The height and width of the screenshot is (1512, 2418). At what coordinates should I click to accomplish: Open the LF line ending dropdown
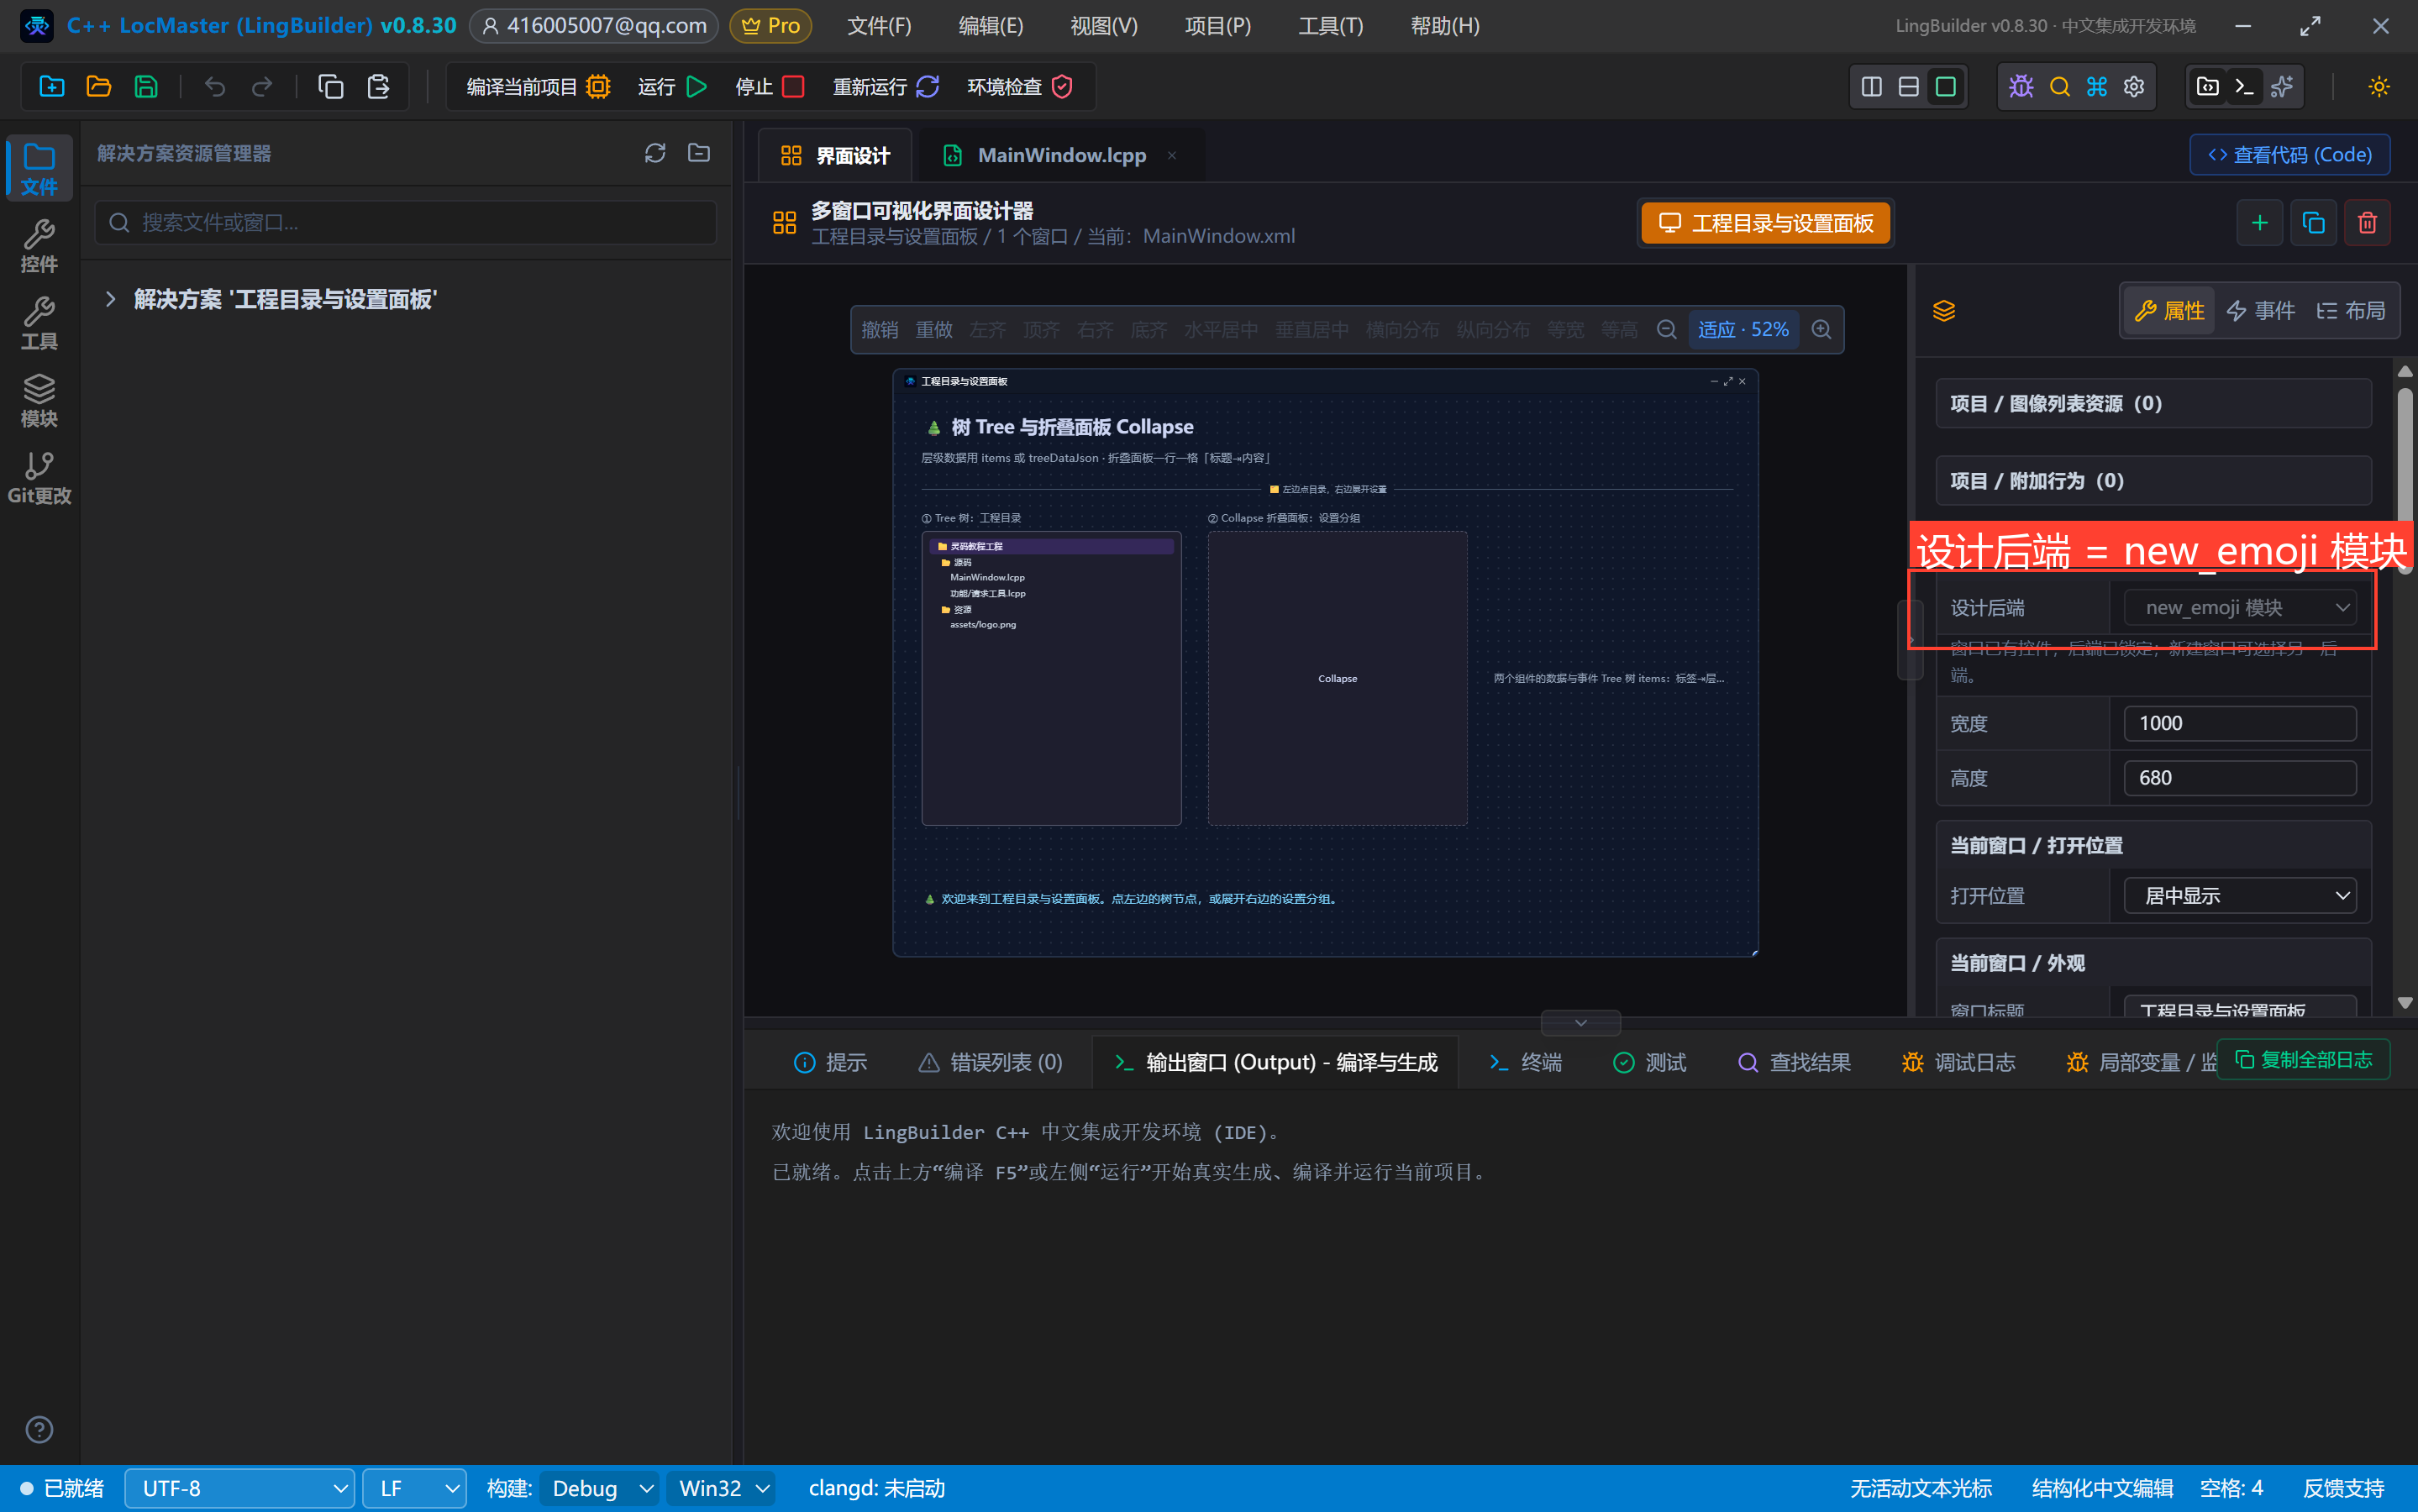pyautogui.click(x=414, y=1488)
